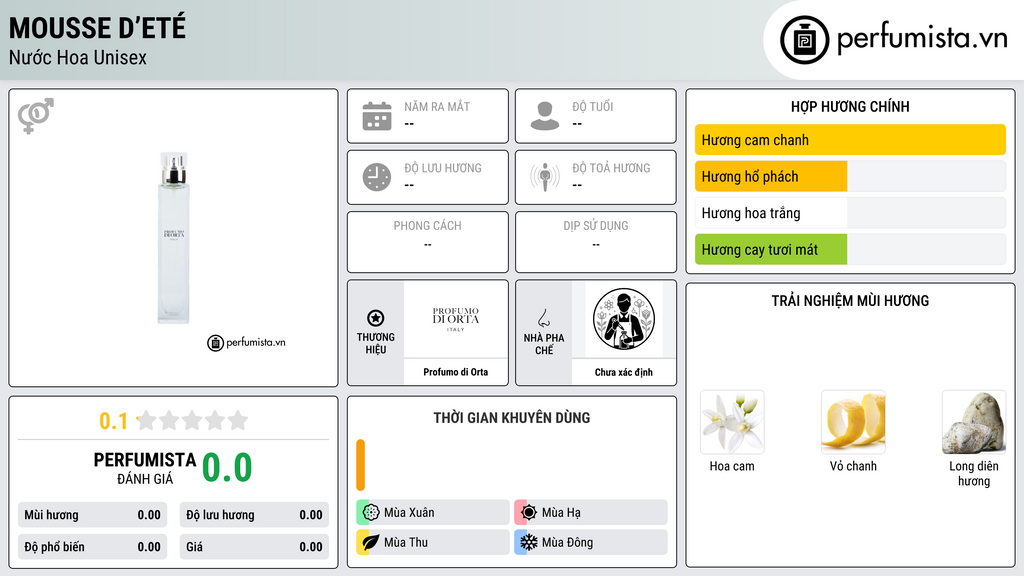Click the five-star rating row
The width and height of the screenshot is (1024, 576).
click(x=192, y=420)
